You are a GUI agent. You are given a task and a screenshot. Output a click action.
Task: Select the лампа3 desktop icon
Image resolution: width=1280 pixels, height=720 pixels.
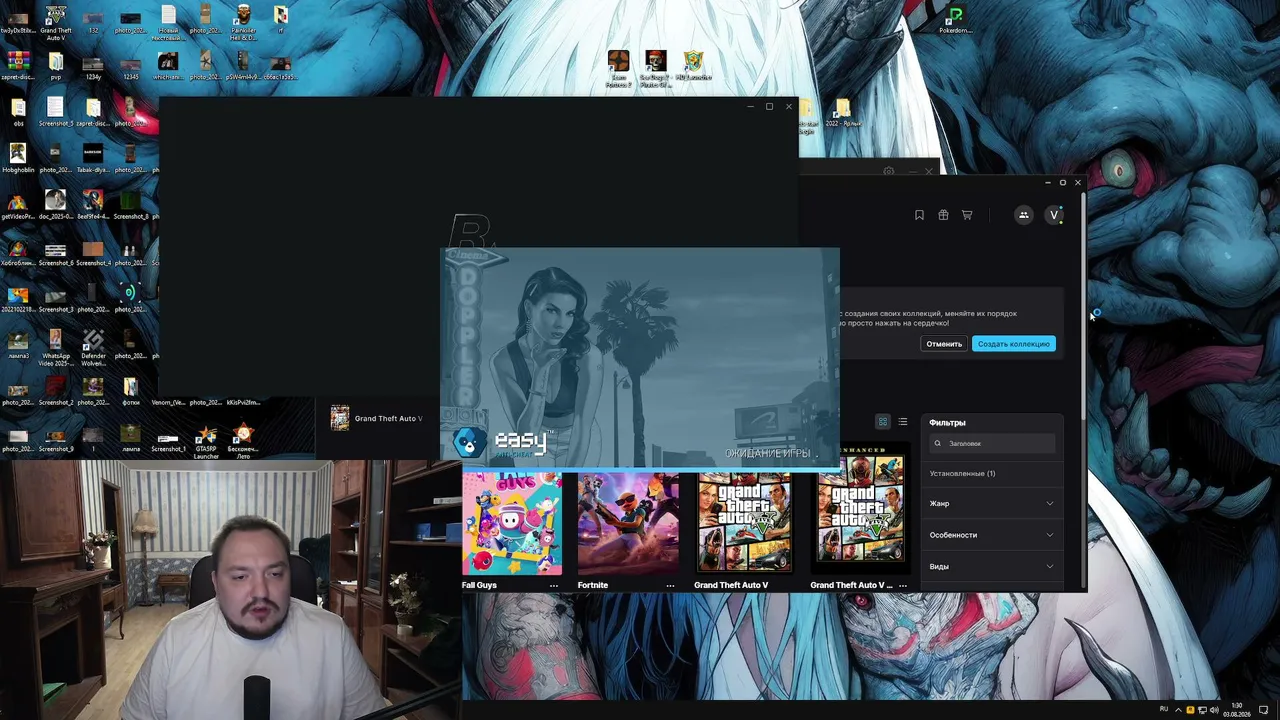coord(17,345)
